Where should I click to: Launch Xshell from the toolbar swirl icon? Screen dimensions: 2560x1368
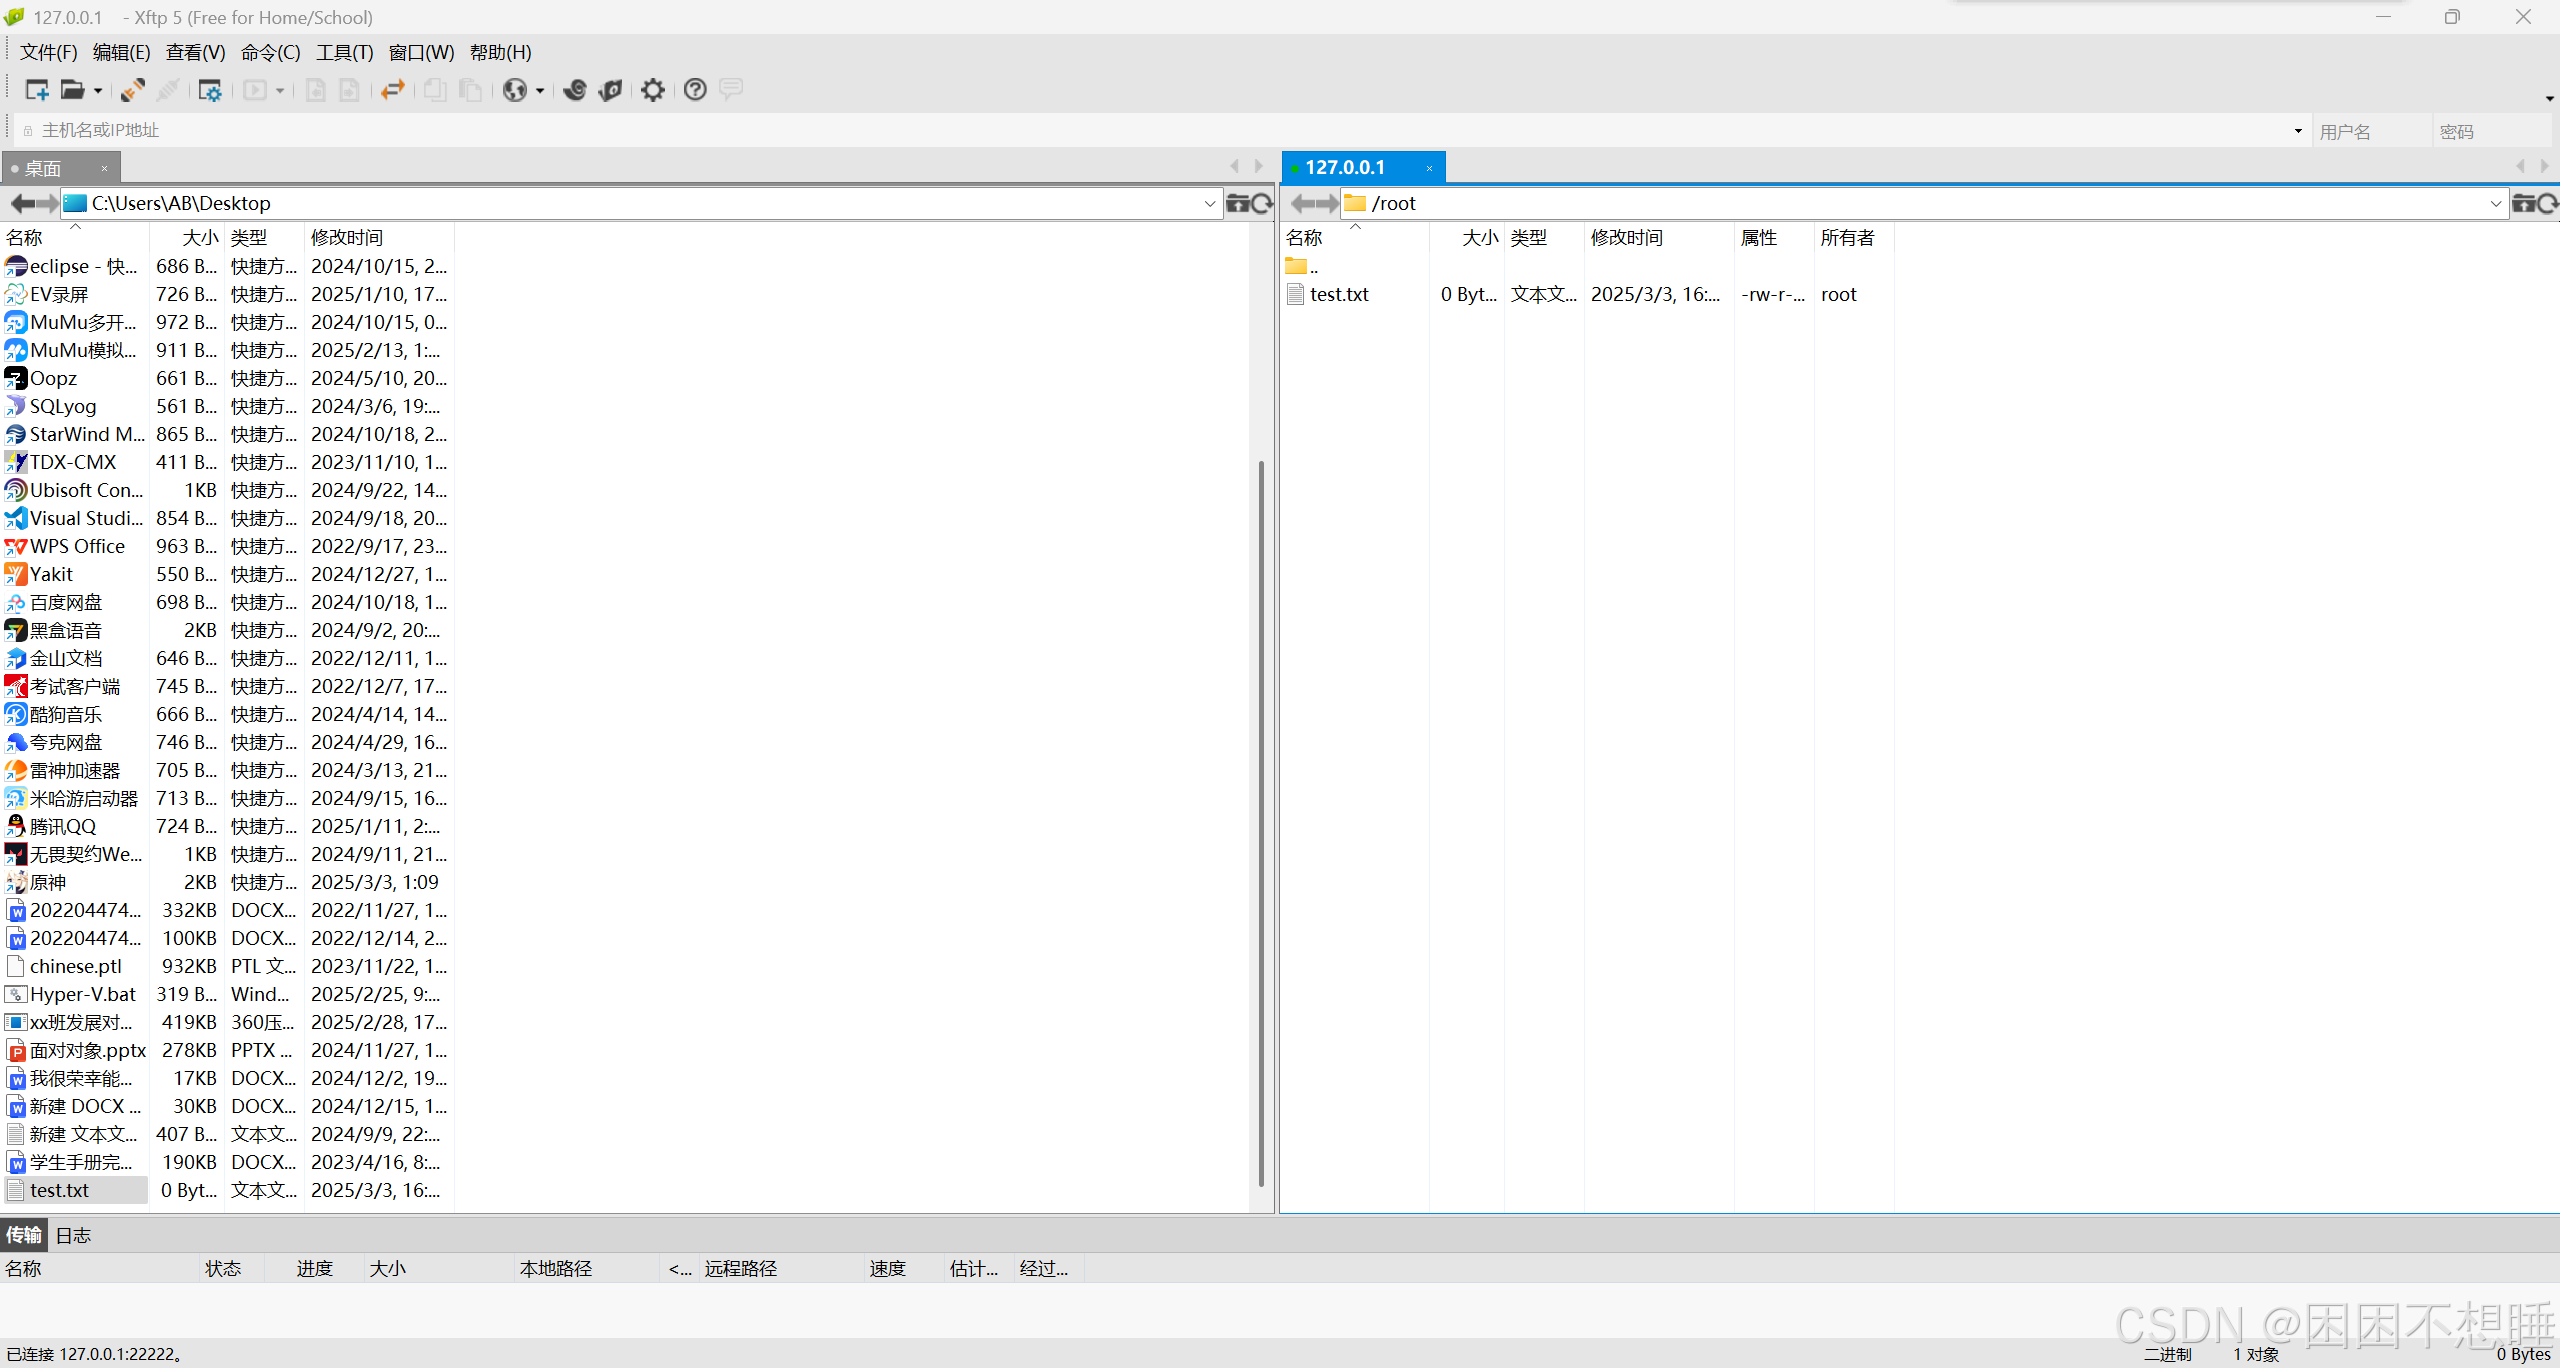click(x=574, y=90)
